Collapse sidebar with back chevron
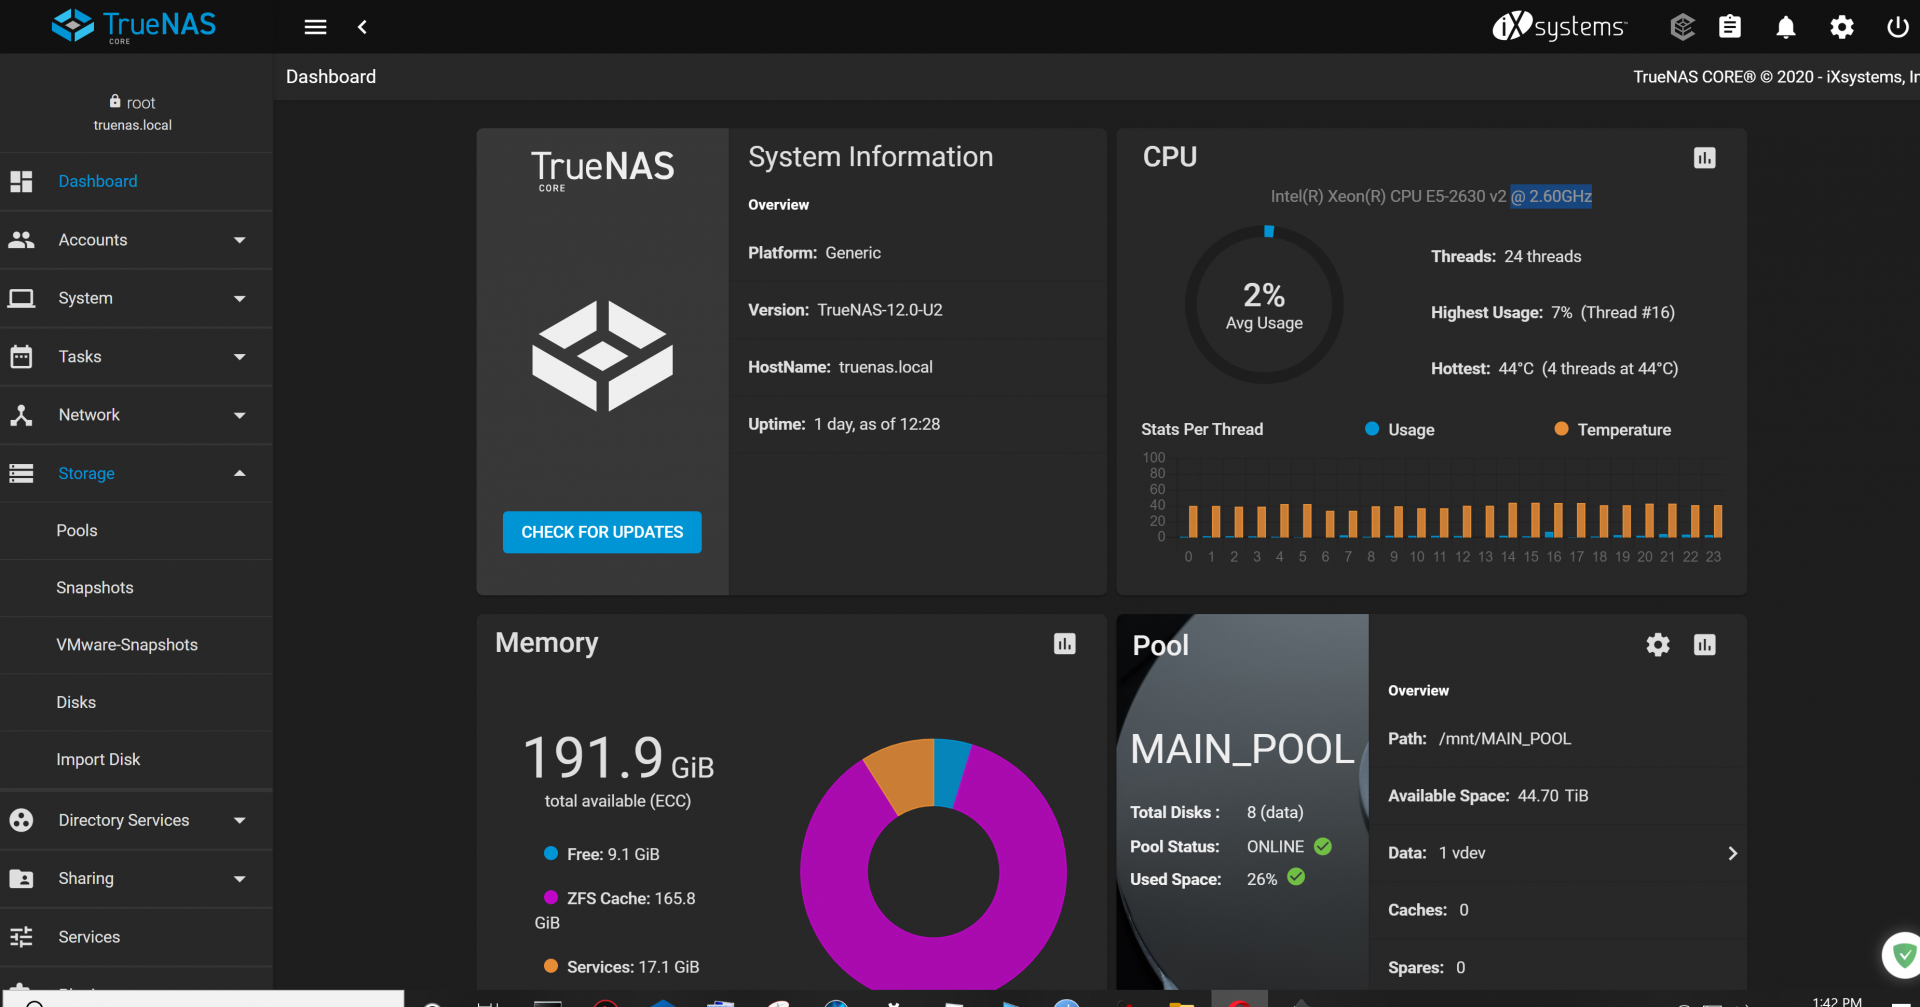Screen dimensions: 1920x1007 pos(362,27)
